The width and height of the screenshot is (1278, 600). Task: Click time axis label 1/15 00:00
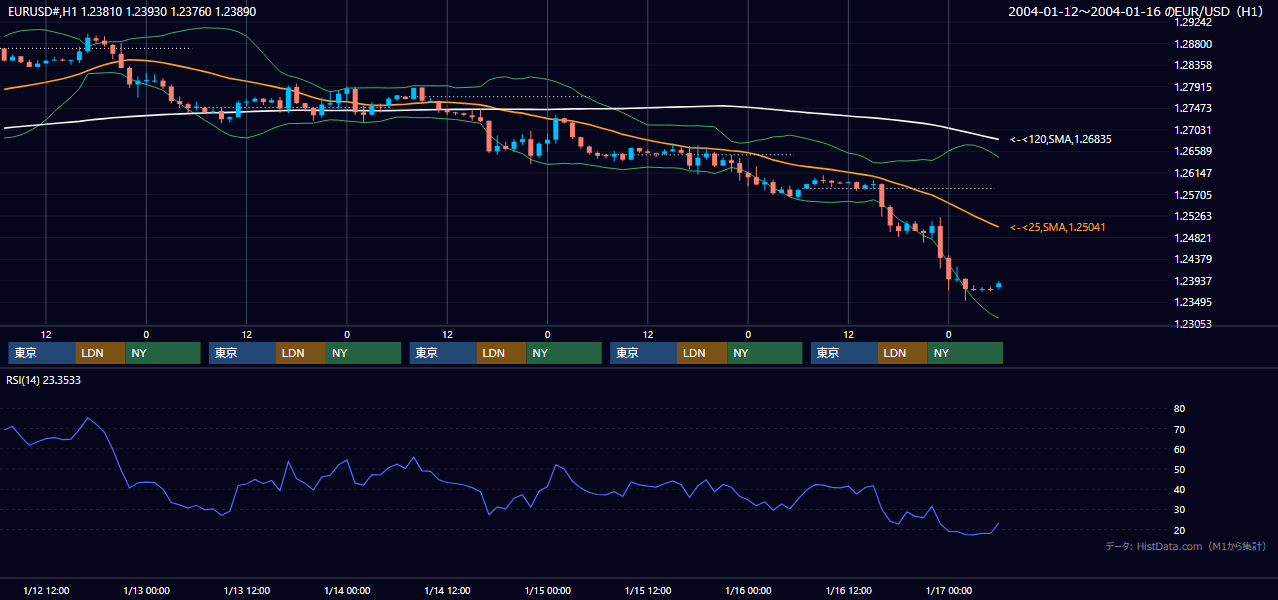click(548, 591)
